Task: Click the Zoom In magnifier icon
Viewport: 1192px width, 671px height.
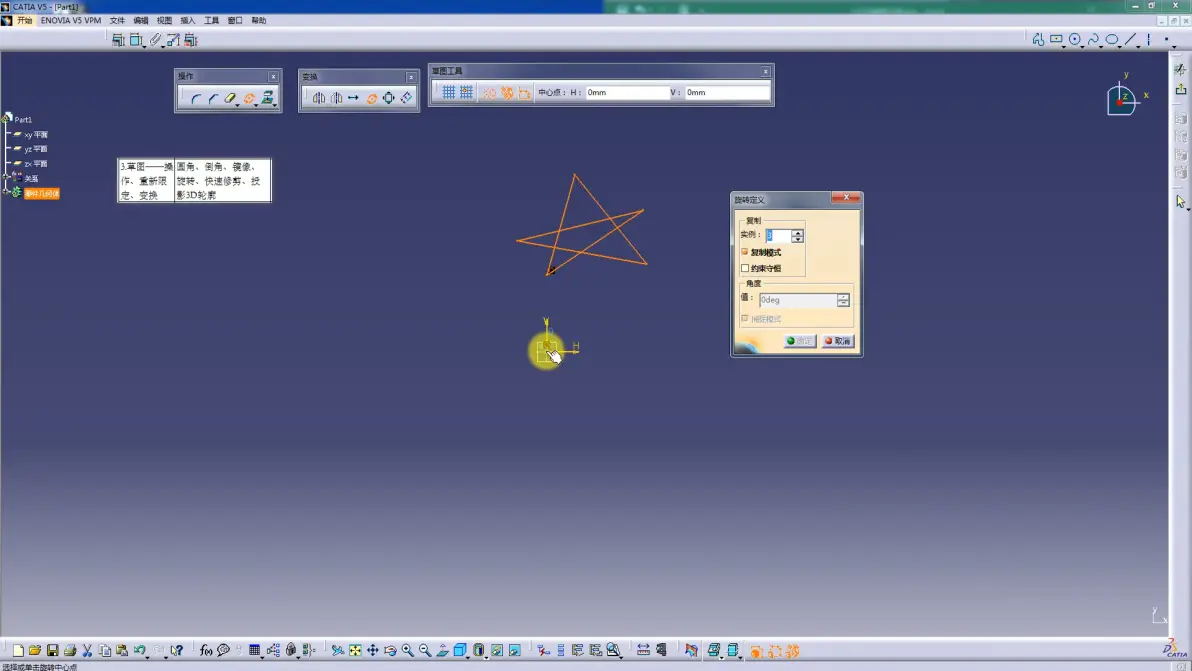Action: click(x=407, y=650)
